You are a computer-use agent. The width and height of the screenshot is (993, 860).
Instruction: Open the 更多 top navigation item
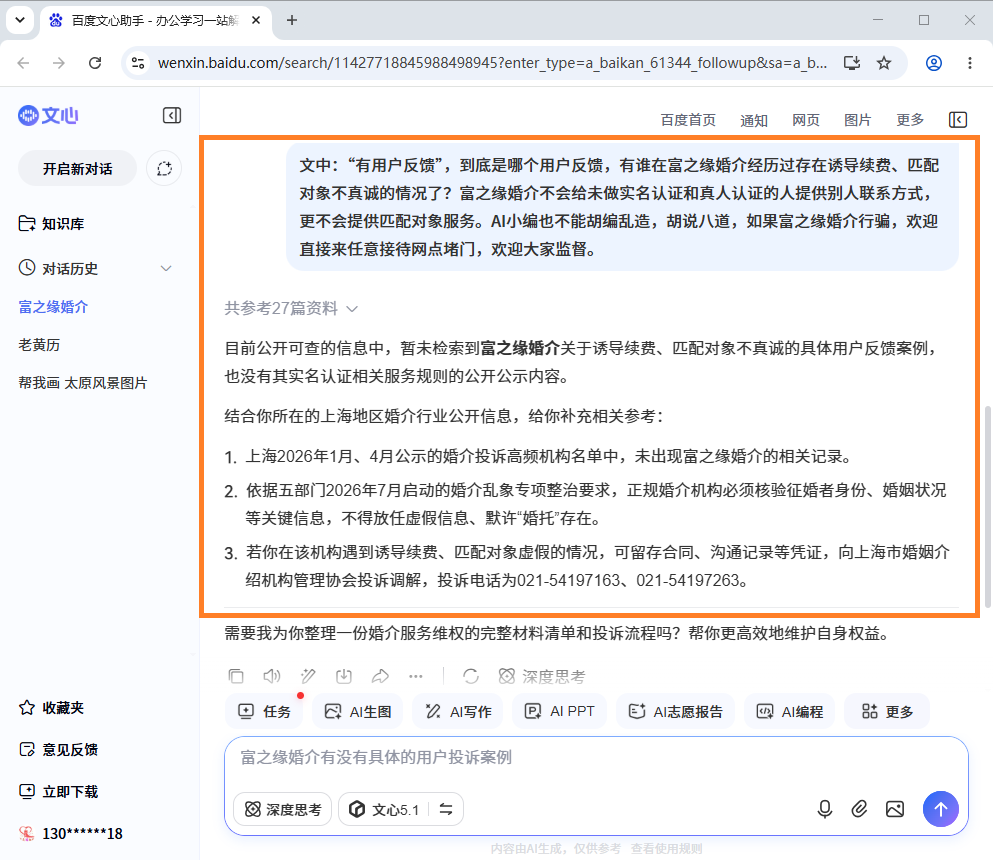910,120
